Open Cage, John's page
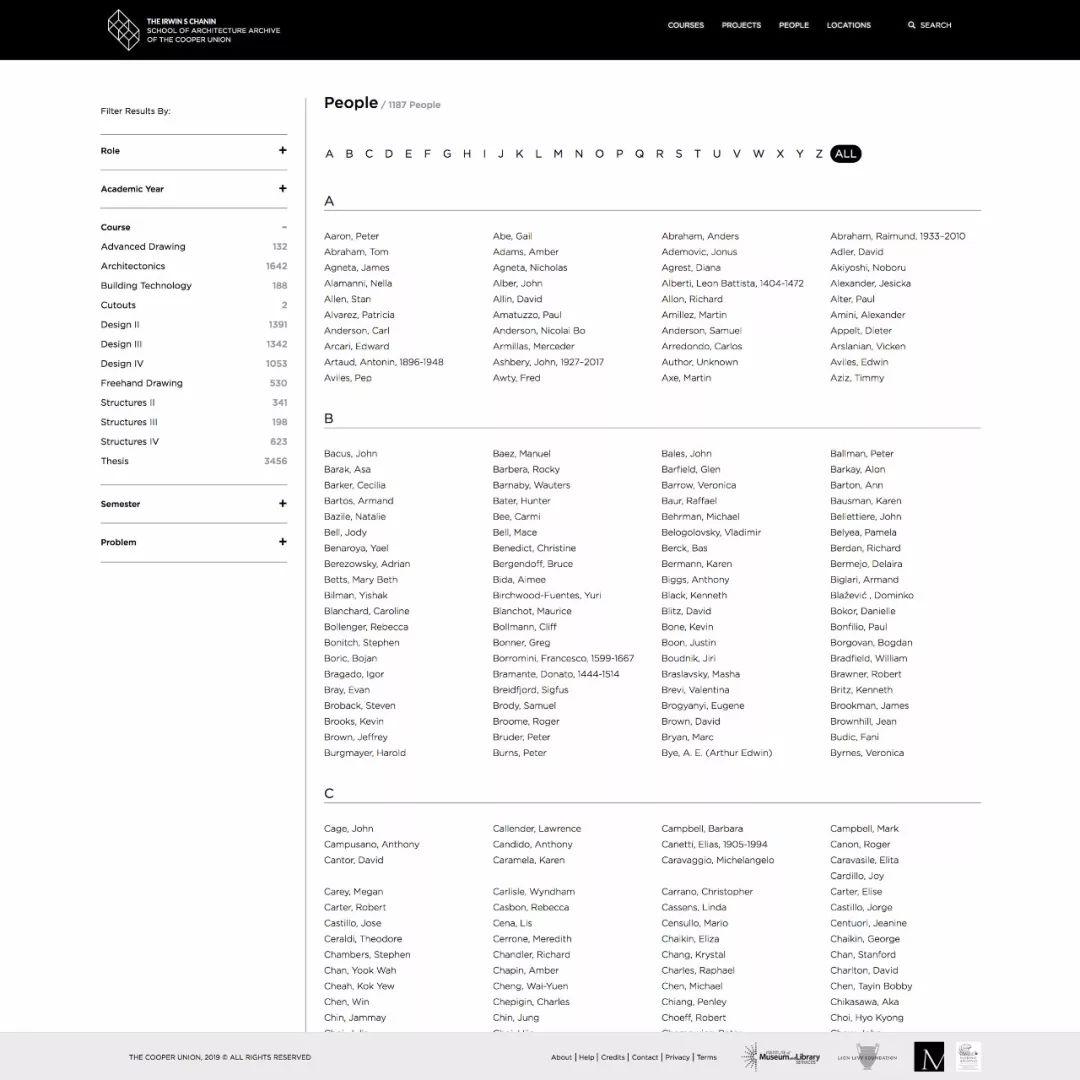1080x1080 pixels. tap(349, 829)
